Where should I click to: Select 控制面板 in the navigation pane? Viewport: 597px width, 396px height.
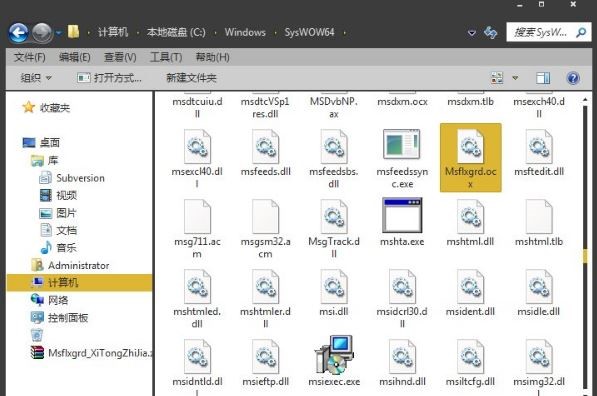coord(68,318)
